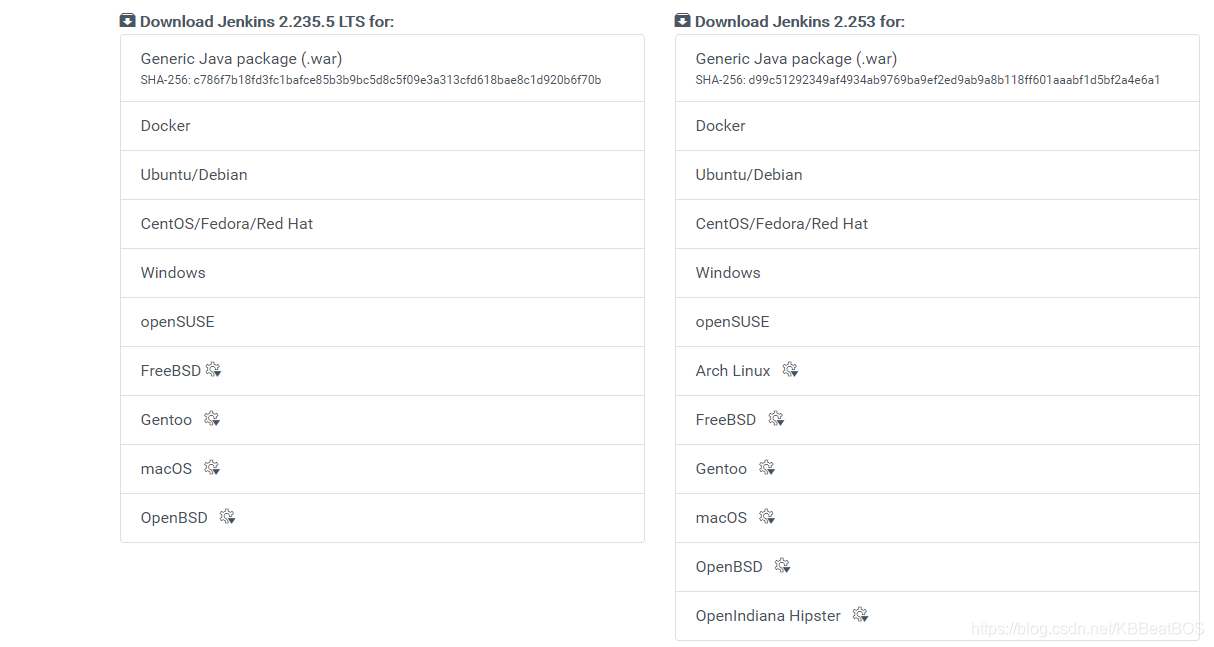The image size is (1214, 647).
Task: Choose CentOS/Fedora/Red Hat under 2.235.5 LTS
Action: pos(382,224)
